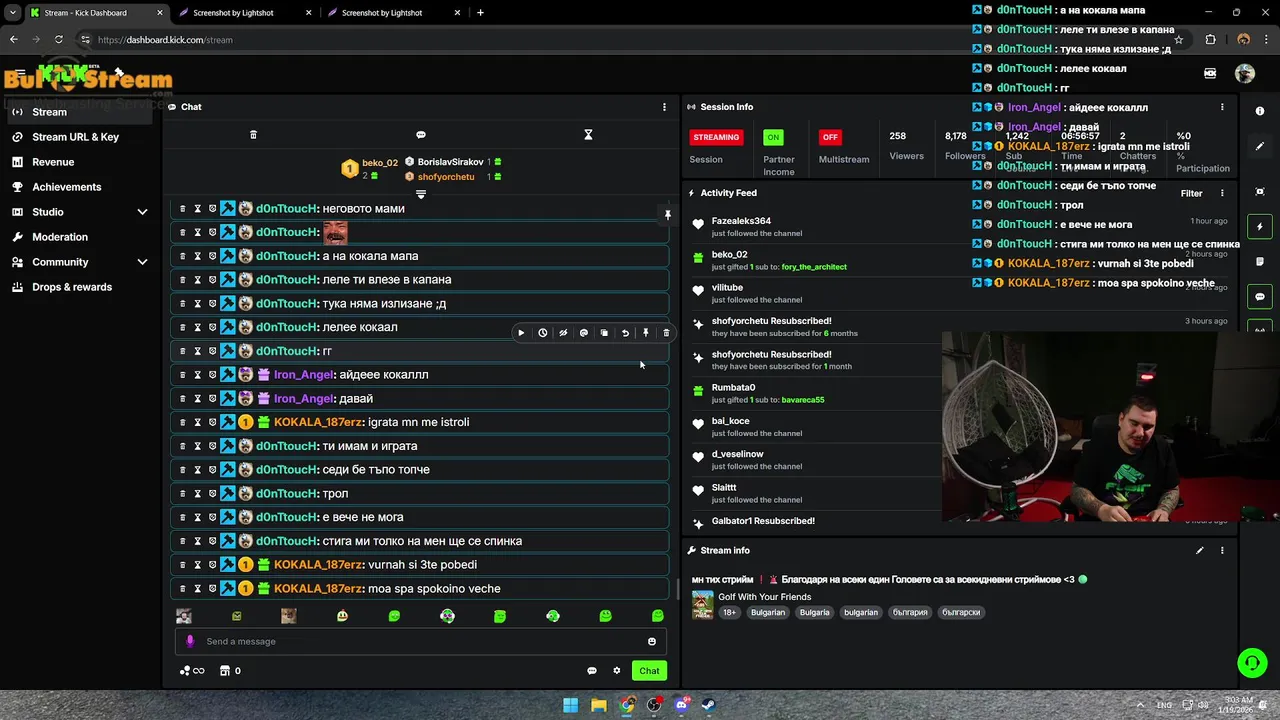Pick the first emote in quick emote row
The image size is (1280, 720).
pos(184,616)
